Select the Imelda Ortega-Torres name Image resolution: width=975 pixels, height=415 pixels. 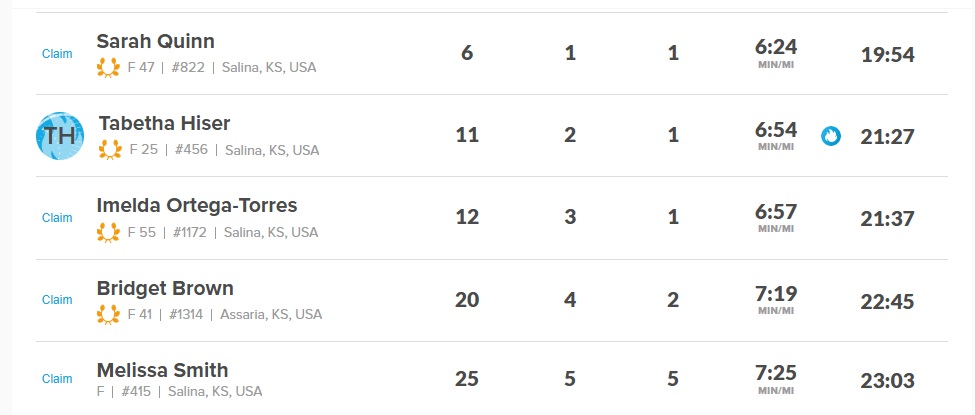point(196,205)
